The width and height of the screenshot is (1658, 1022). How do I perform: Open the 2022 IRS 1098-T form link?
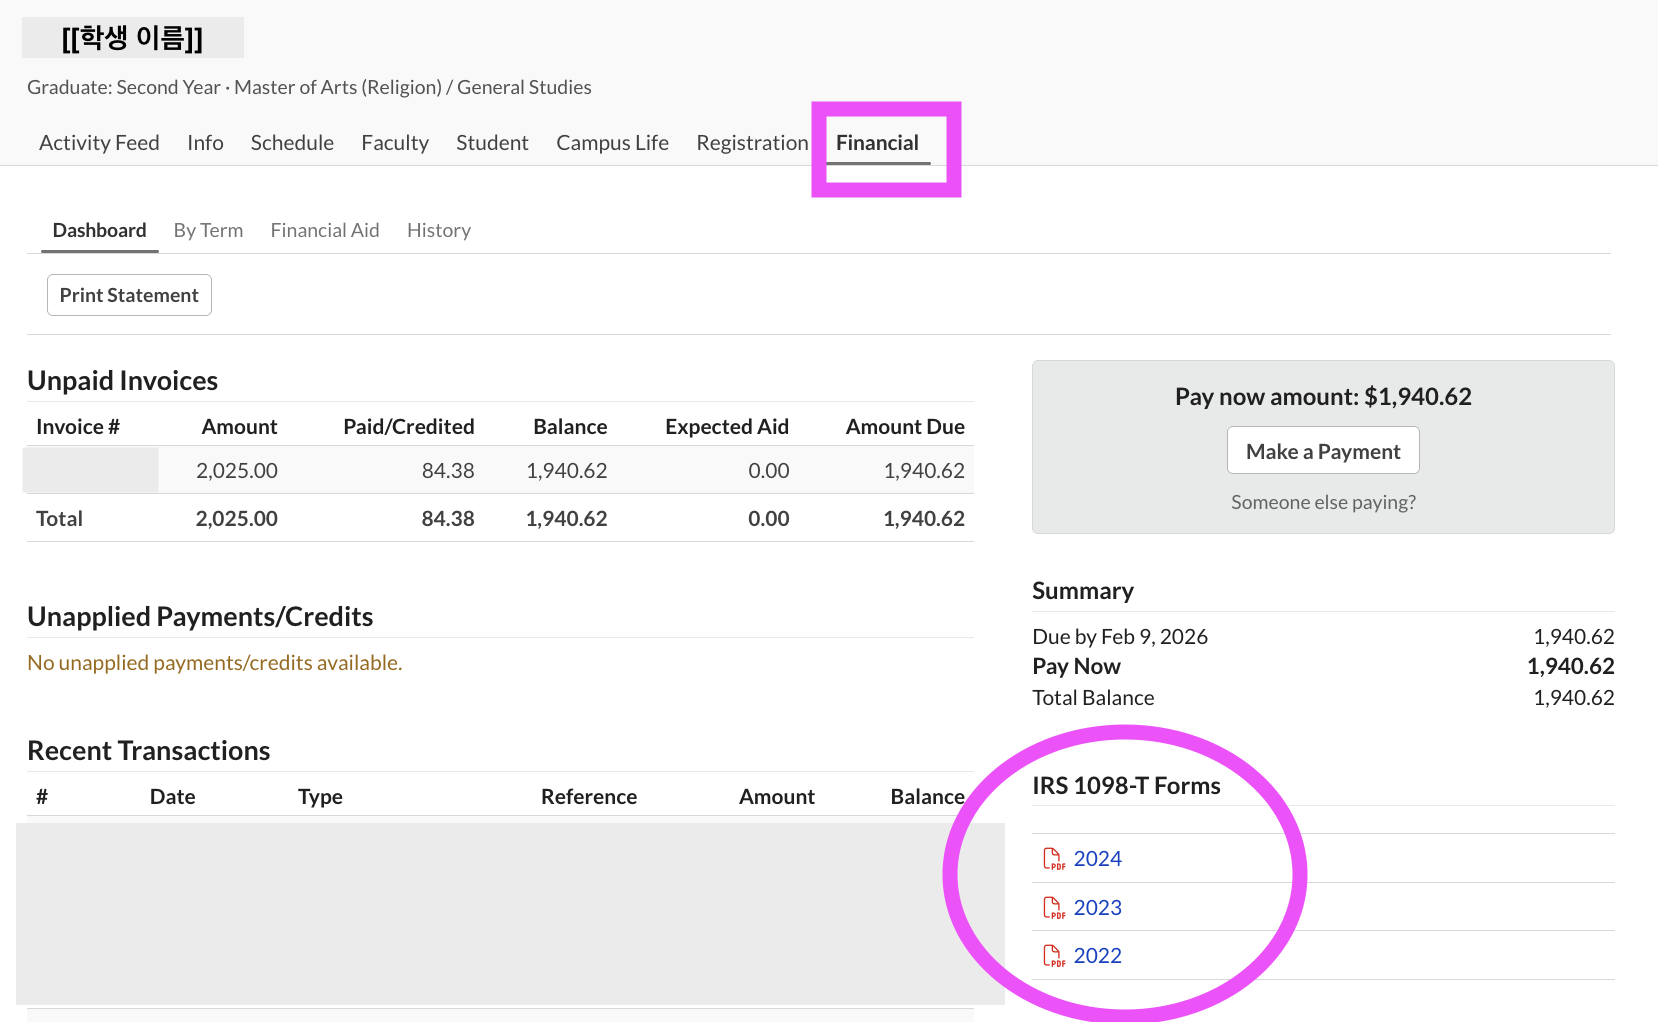(x=1097, y=956)
